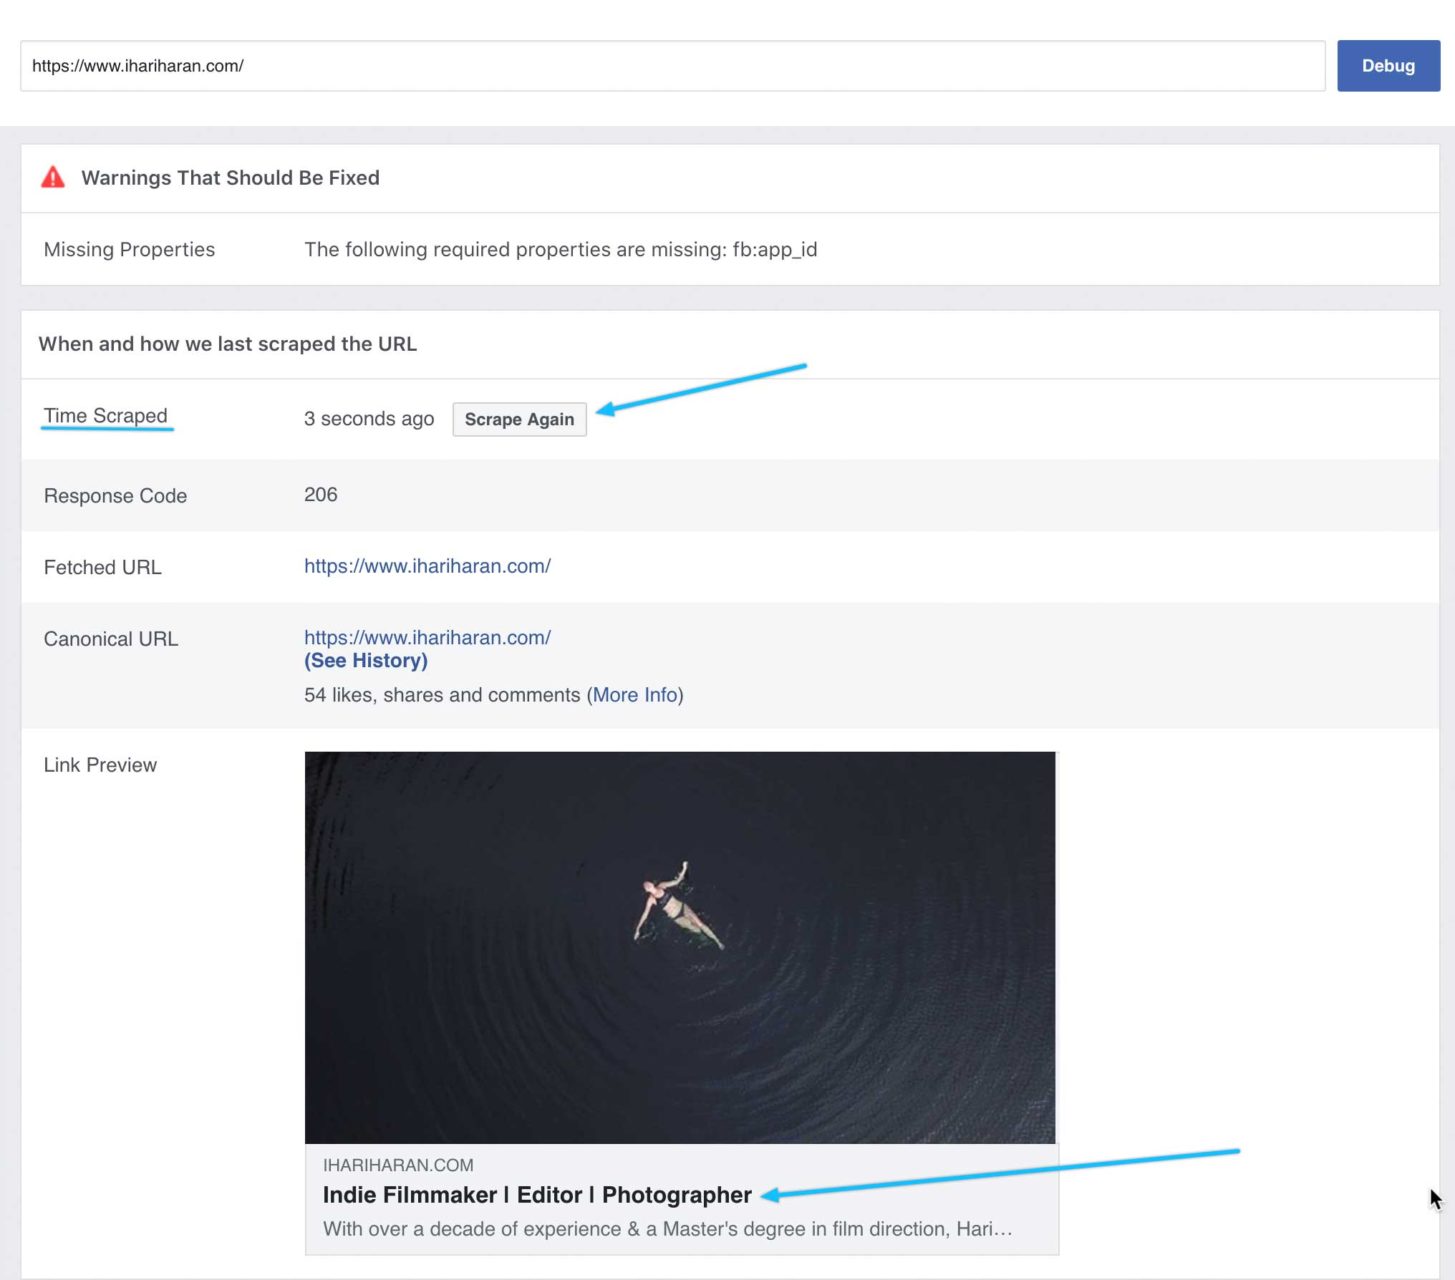
Task: Click the preview title Indie Filmmaker | Editor | Photographer
Action: 537,1195
